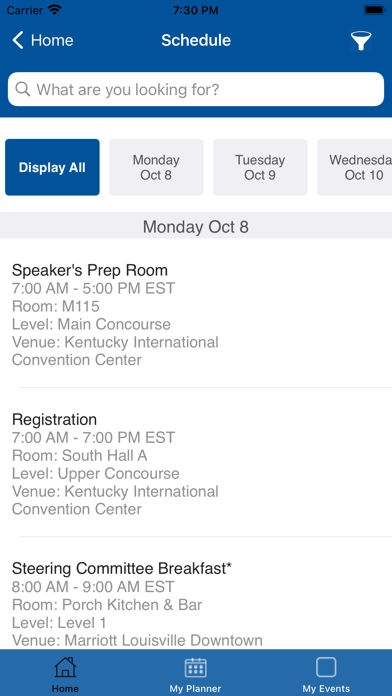The image size is (392, 696).
Task: Select Monday Oct 8 day filter
Action: (156, 167)
